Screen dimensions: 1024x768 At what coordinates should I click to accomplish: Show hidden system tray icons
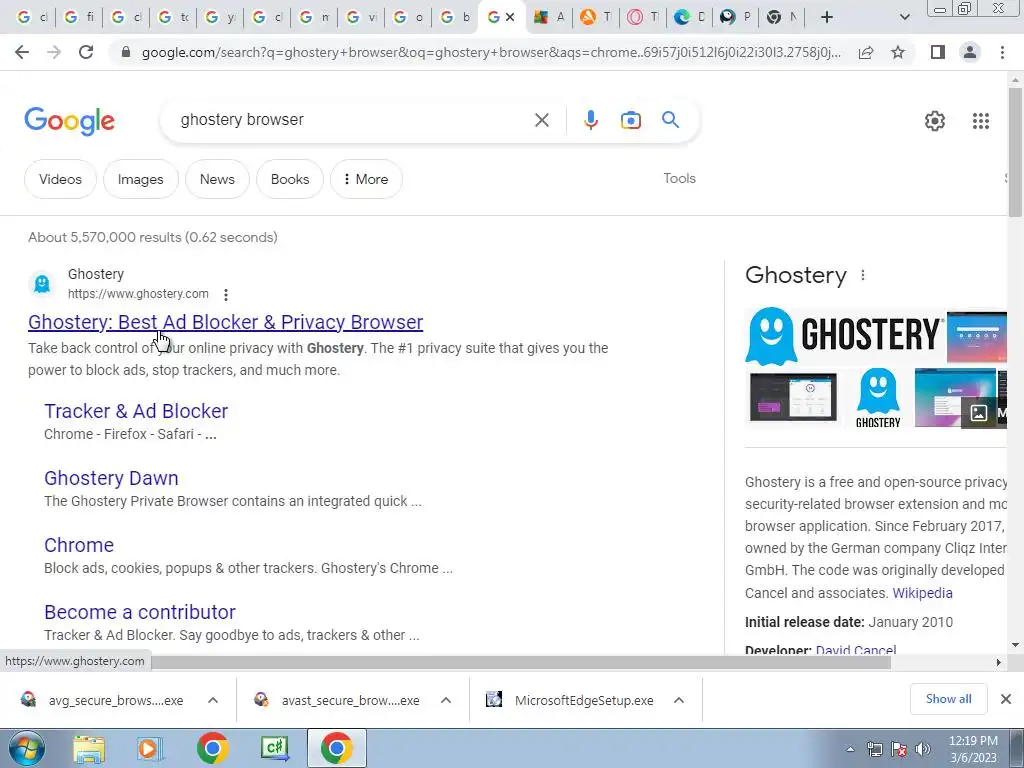[x=850, y=749]
